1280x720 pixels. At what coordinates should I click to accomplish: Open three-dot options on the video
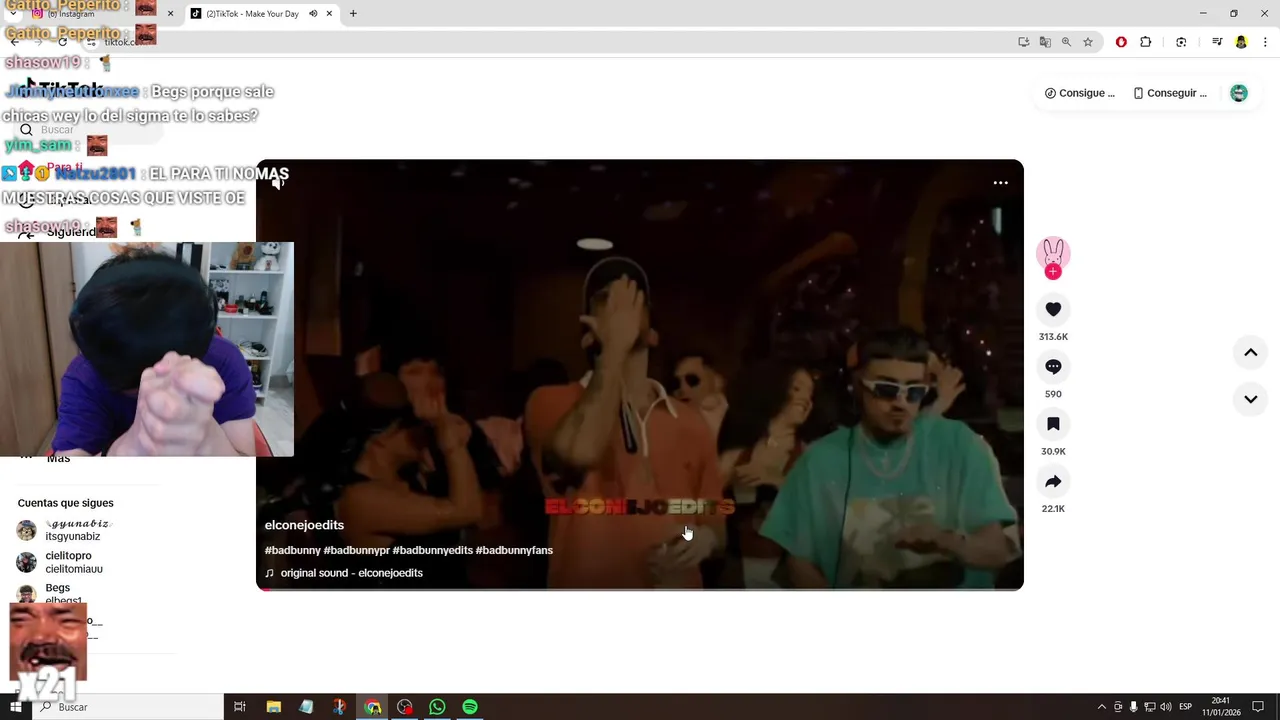tap(1000, 183)
